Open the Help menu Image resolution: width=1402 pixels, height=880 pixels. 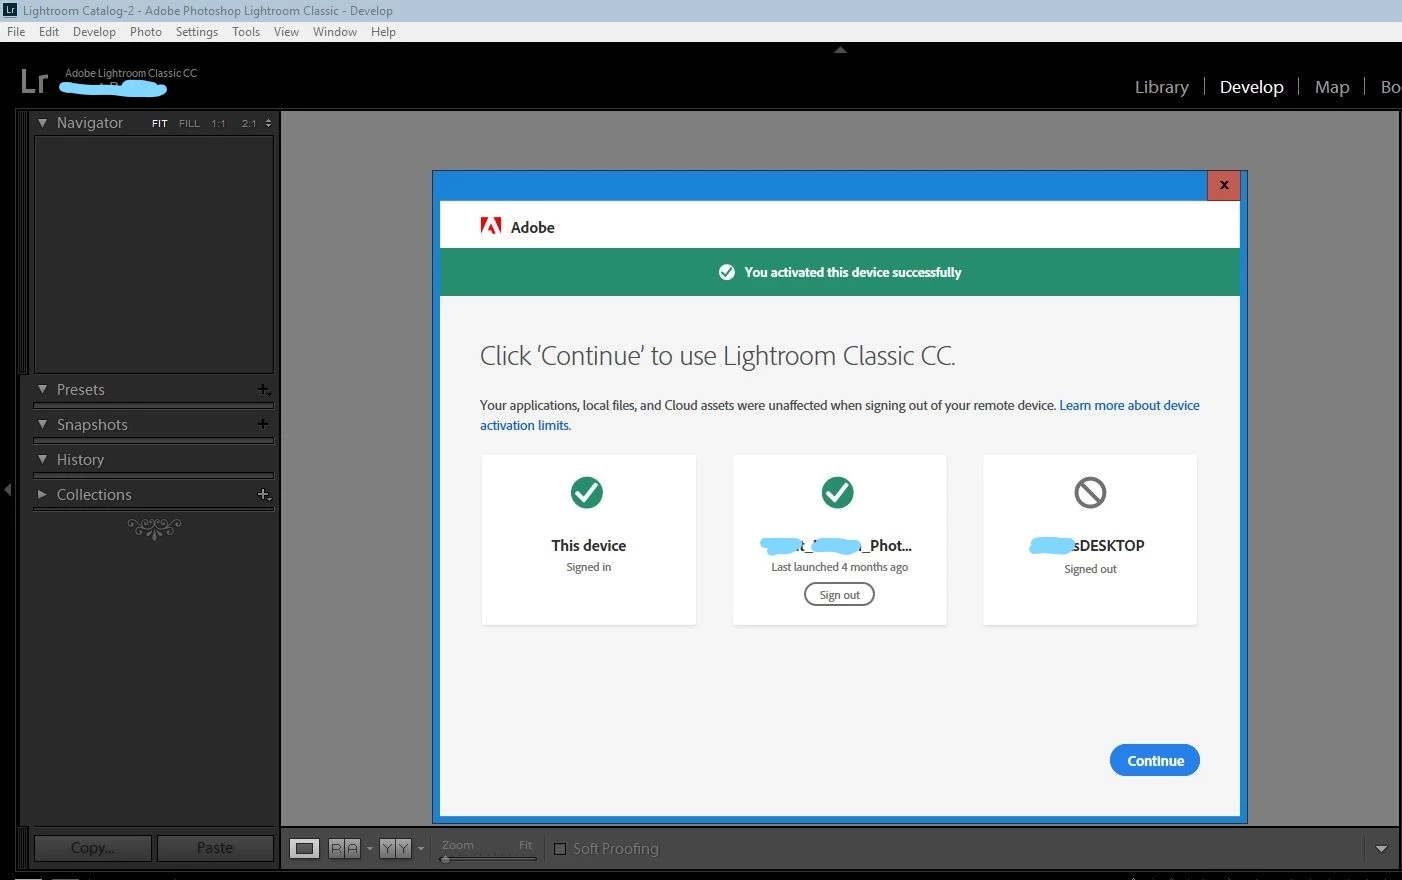(x=383, y=32)
